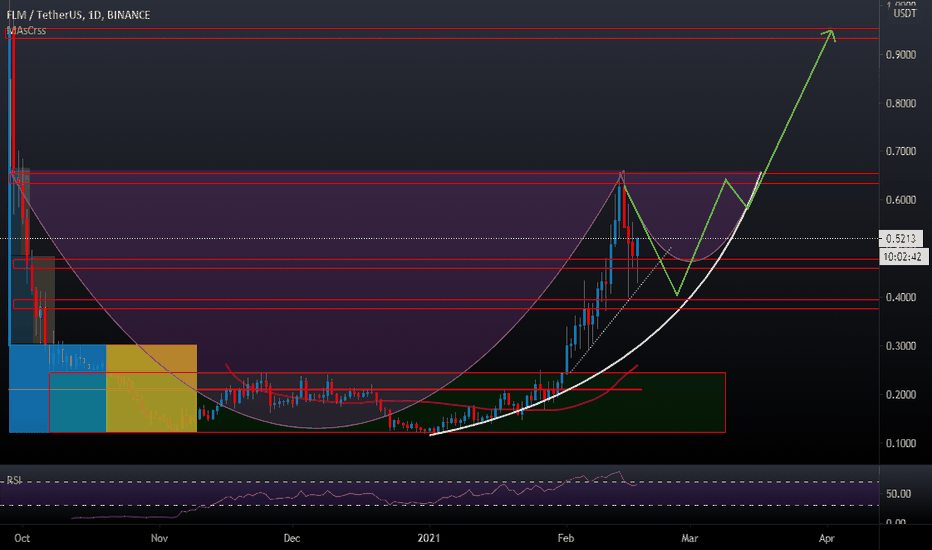Click the 0.7000 price axis label
Image resolution: width=932 pixels, height=550 pixels.
tap(900, 152)
